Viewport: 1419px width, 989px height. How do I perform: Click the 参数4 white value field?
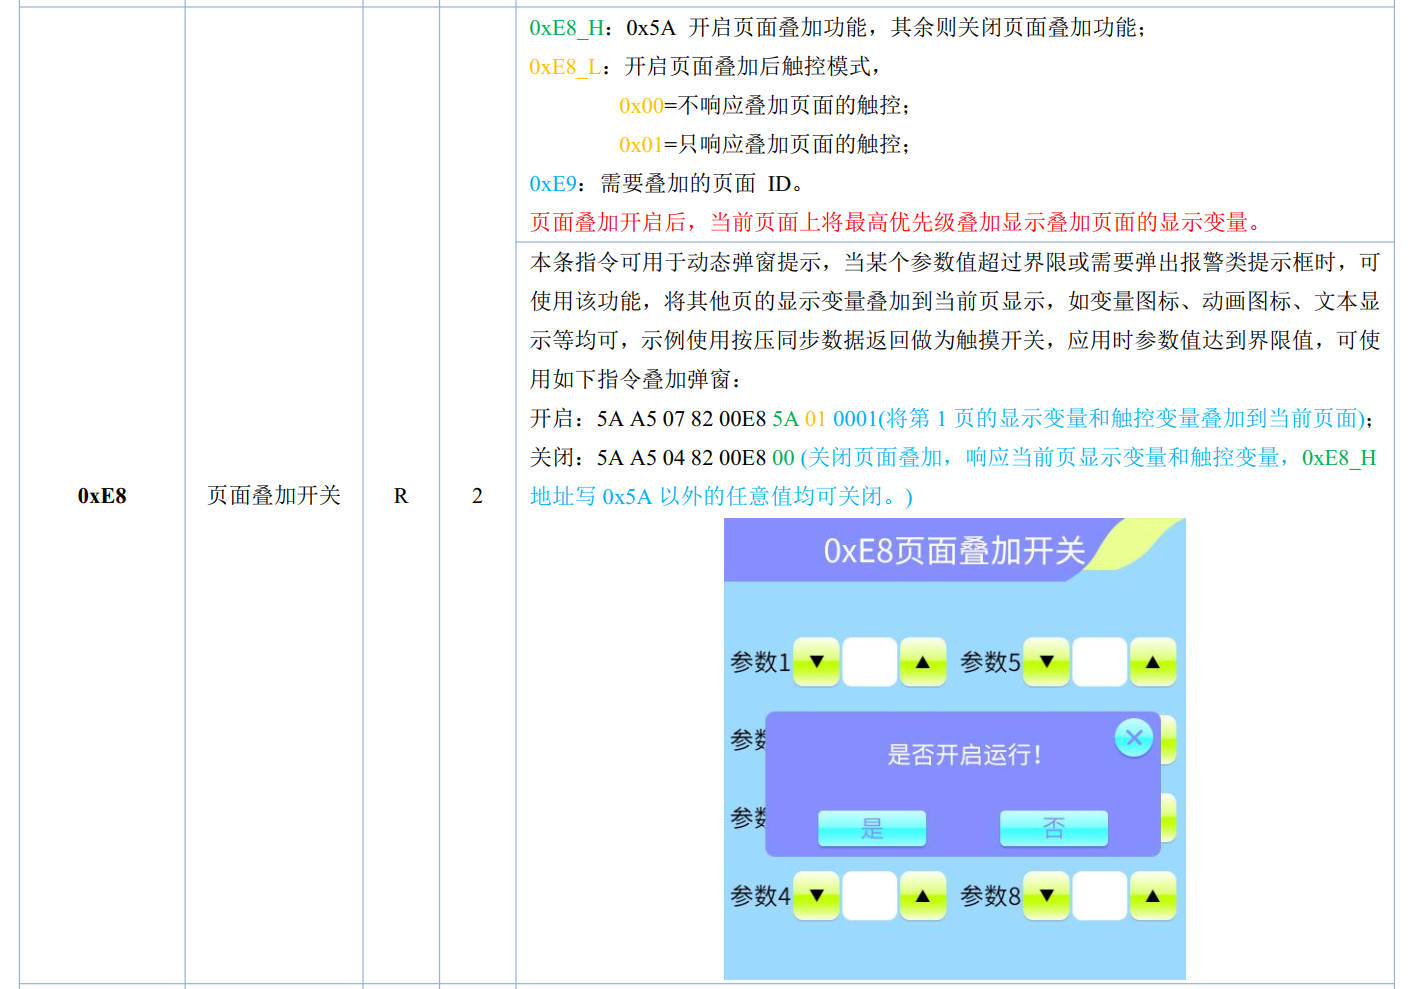(x=869, y=896)
